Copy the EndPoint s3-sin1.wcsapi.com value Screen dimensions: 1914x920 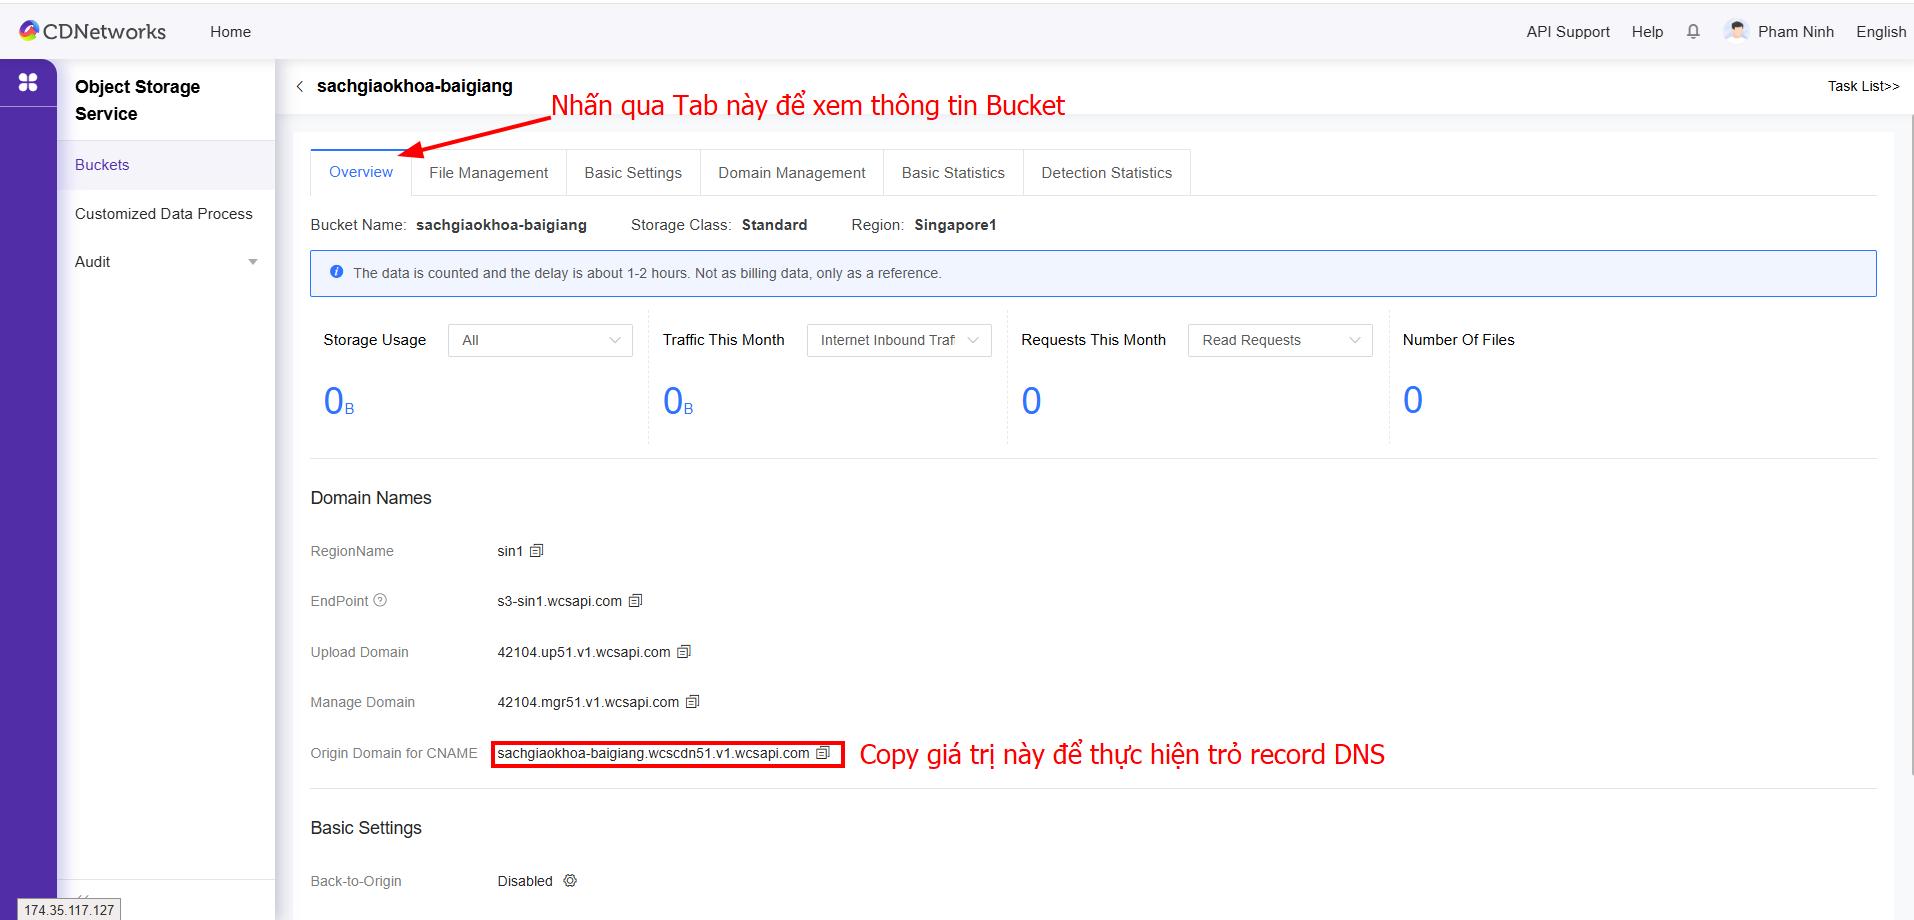pyautogui.click(x=635, y=601)
